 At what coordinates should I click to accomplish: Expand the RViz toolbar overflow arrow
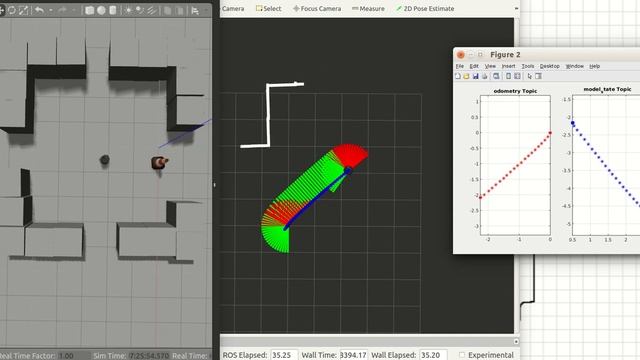coord(516,8)
